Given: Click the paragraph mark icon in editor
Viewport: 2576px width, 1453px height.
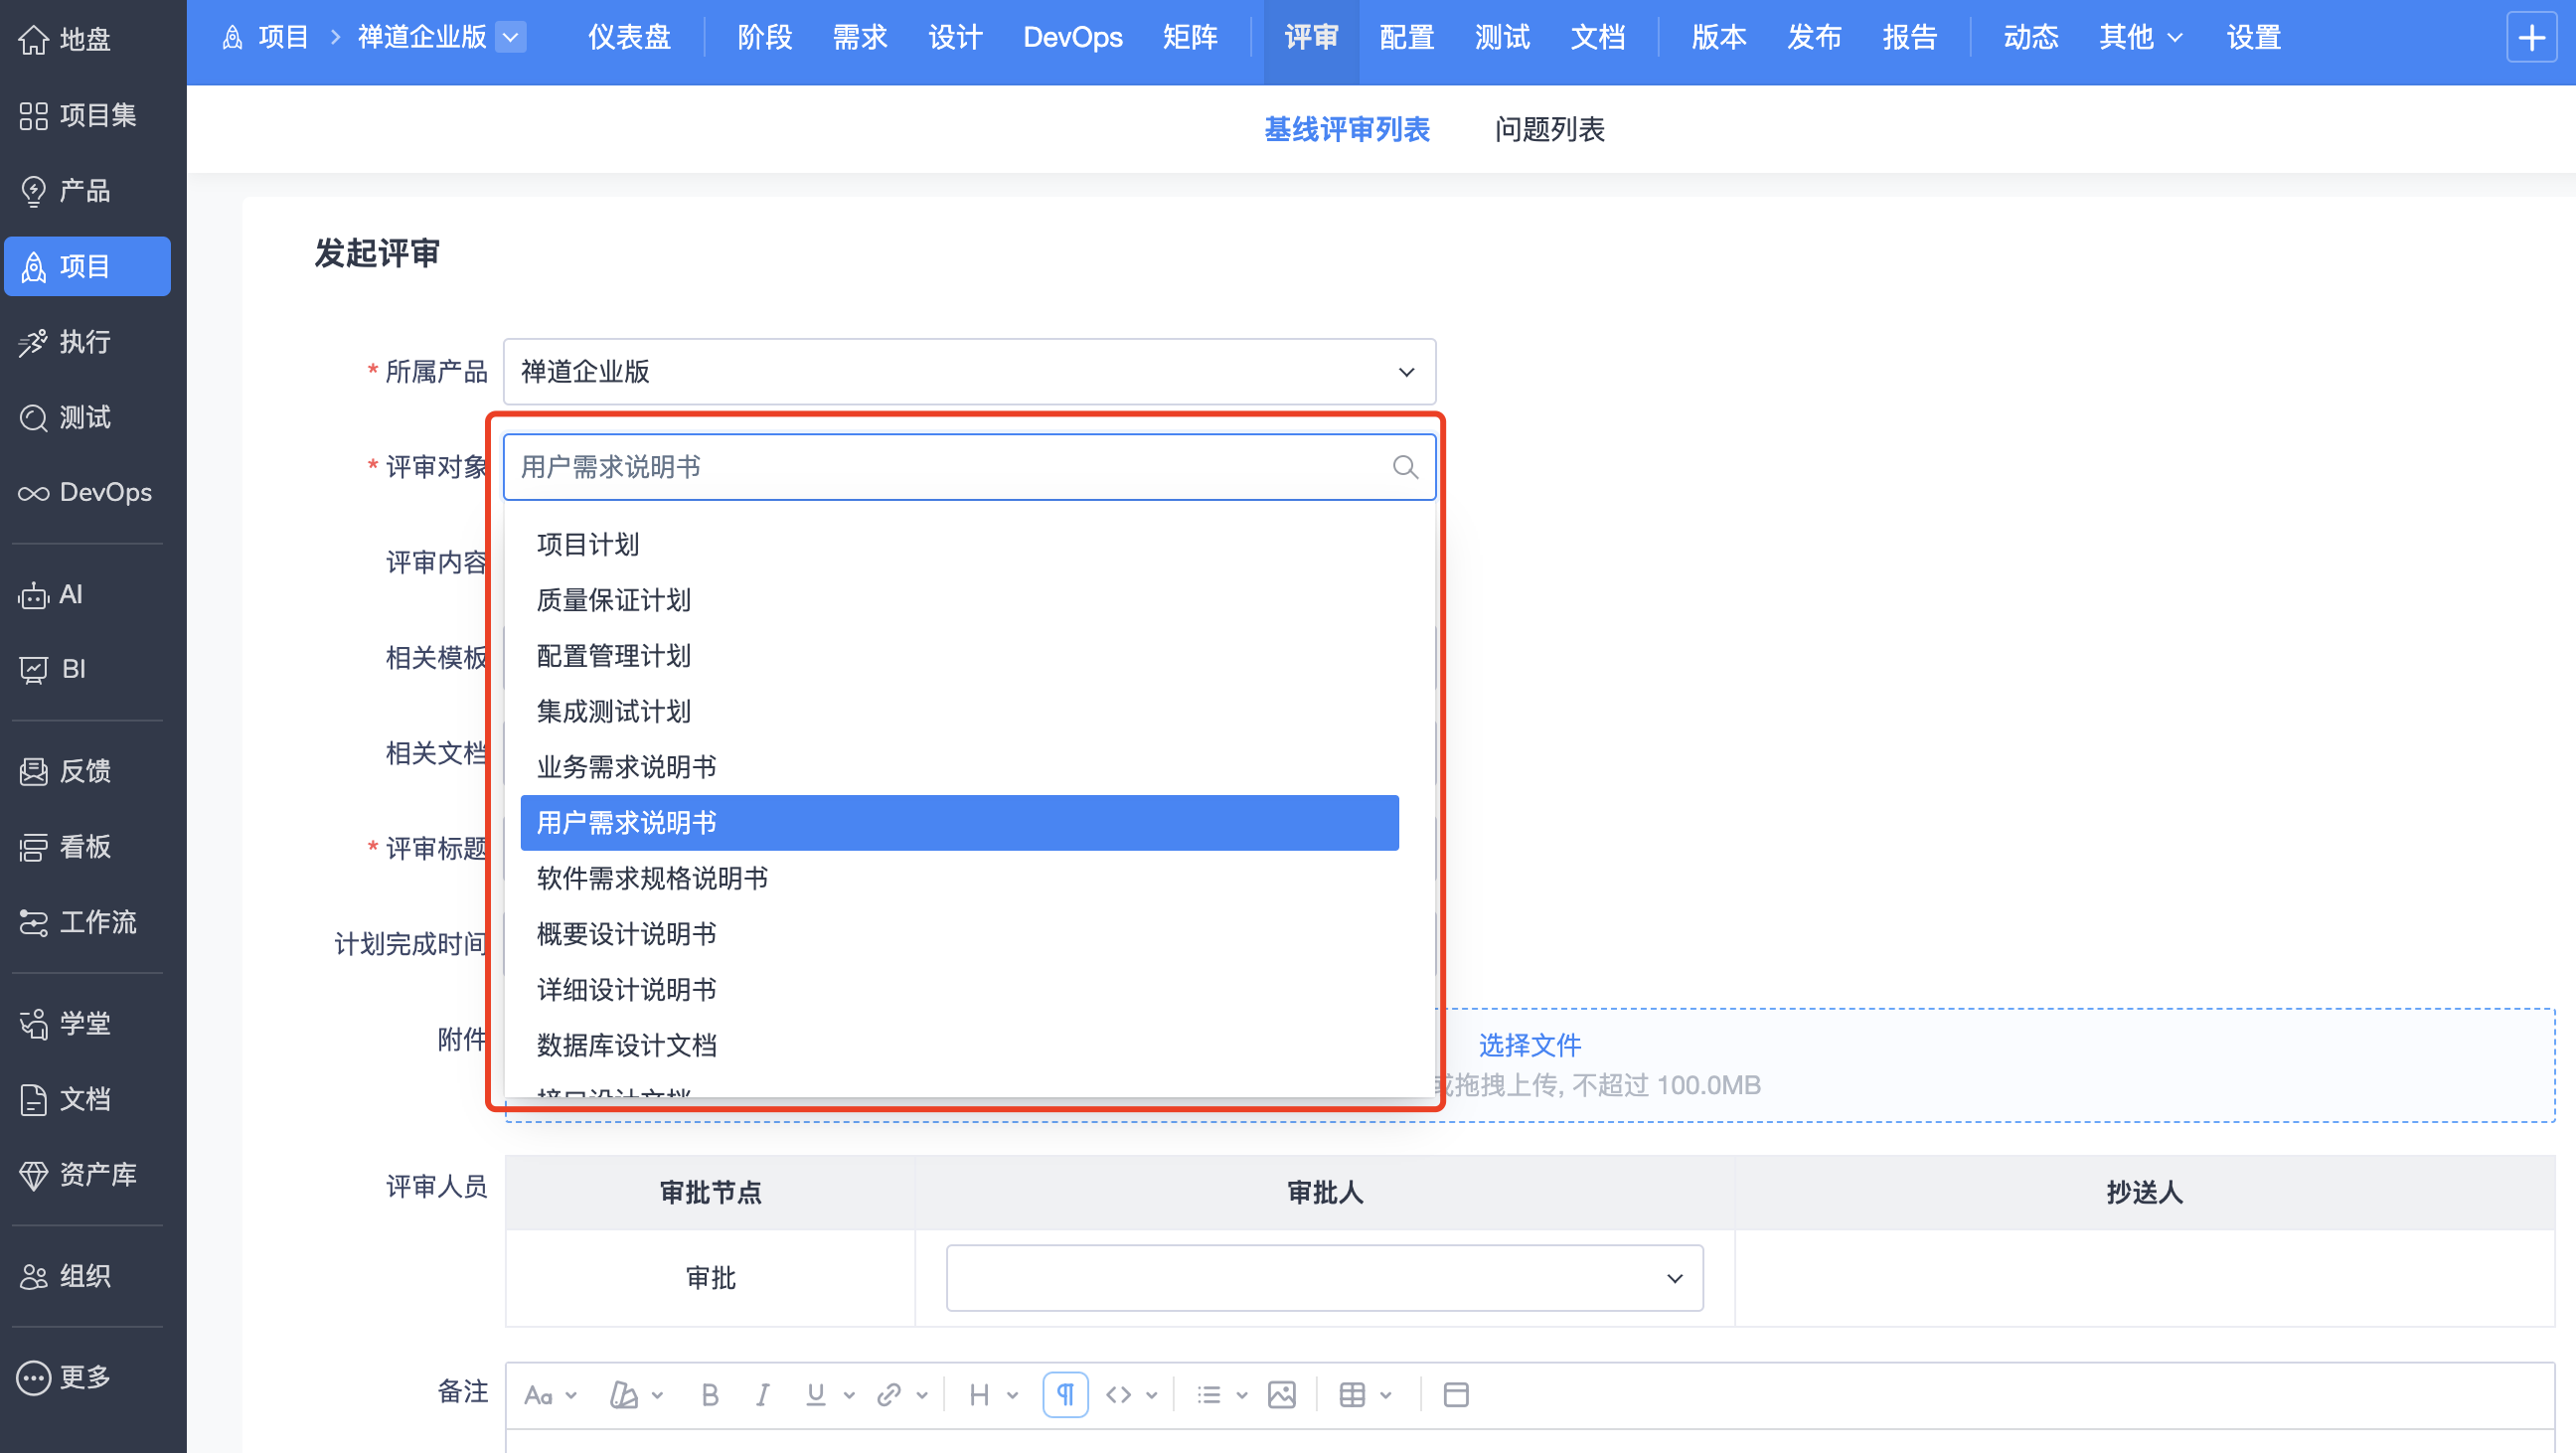Looking at the screenshot, I should tap(1065, 1395).
